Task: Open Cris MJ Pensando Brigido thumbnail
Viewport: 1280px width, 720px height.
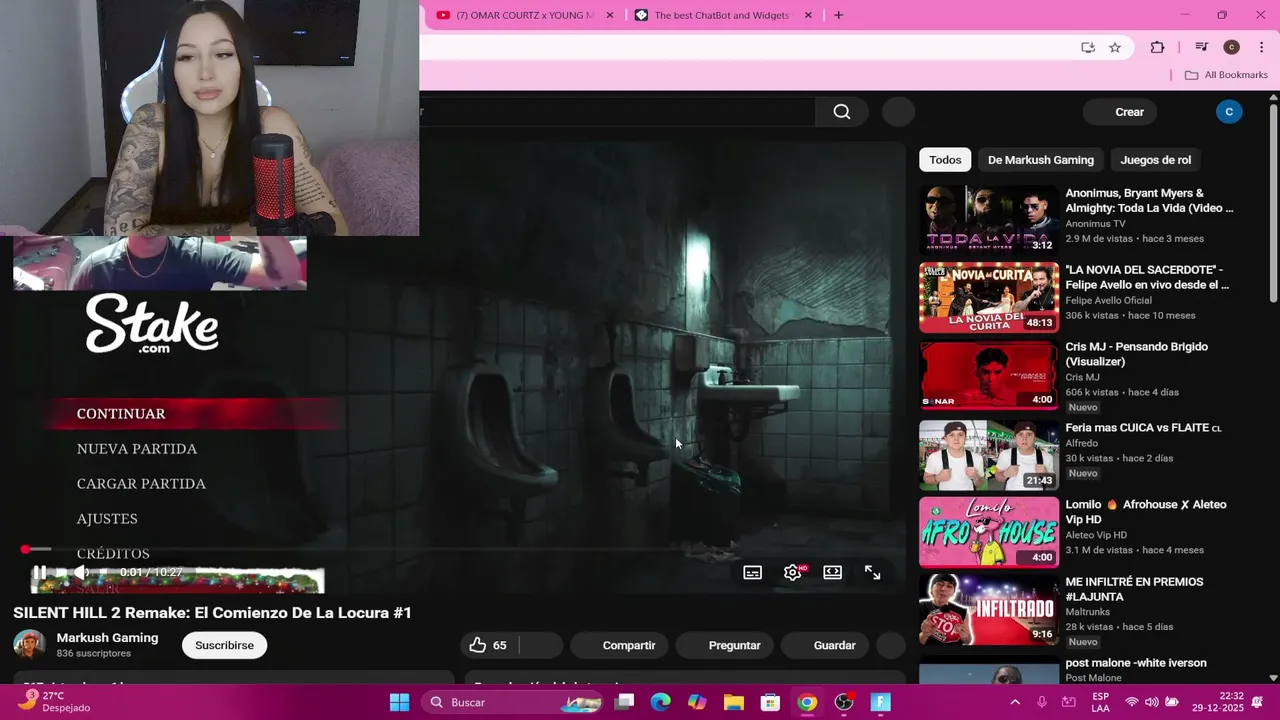Action: pos(989,374)
